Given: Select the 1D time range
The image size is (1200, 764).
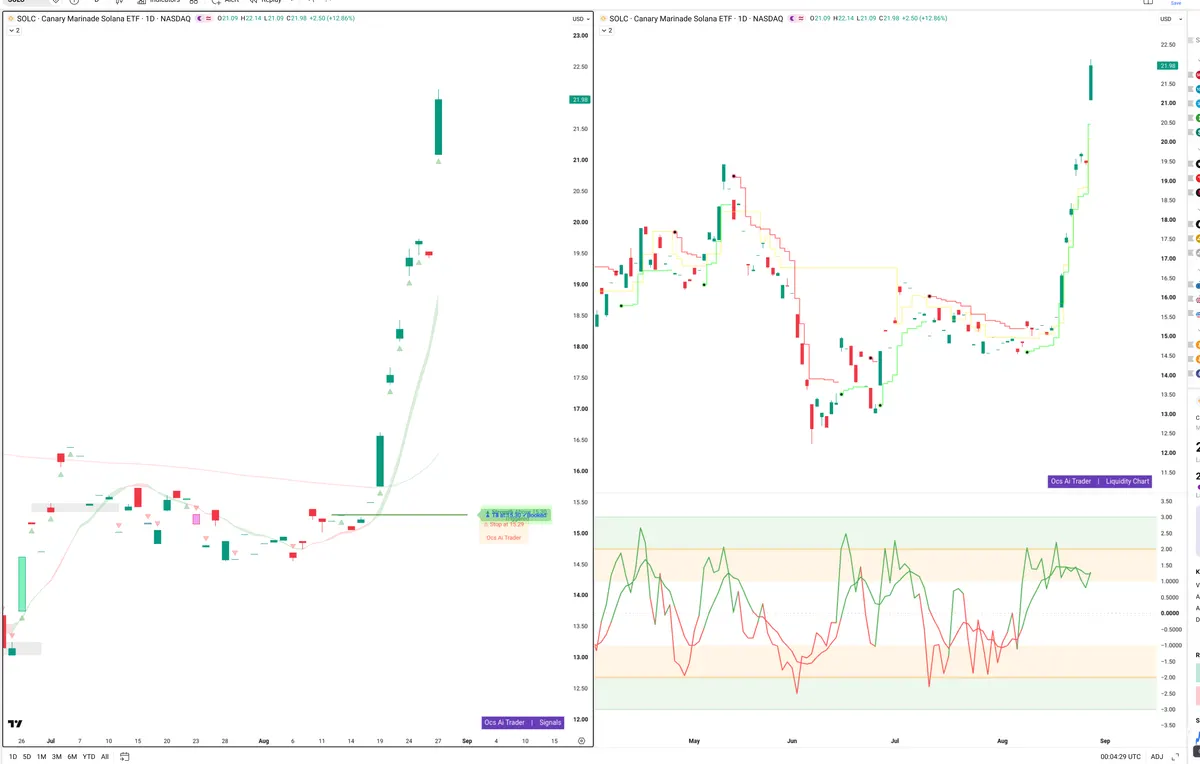Looking at the screenshot, I should click(x=13, y=757).
